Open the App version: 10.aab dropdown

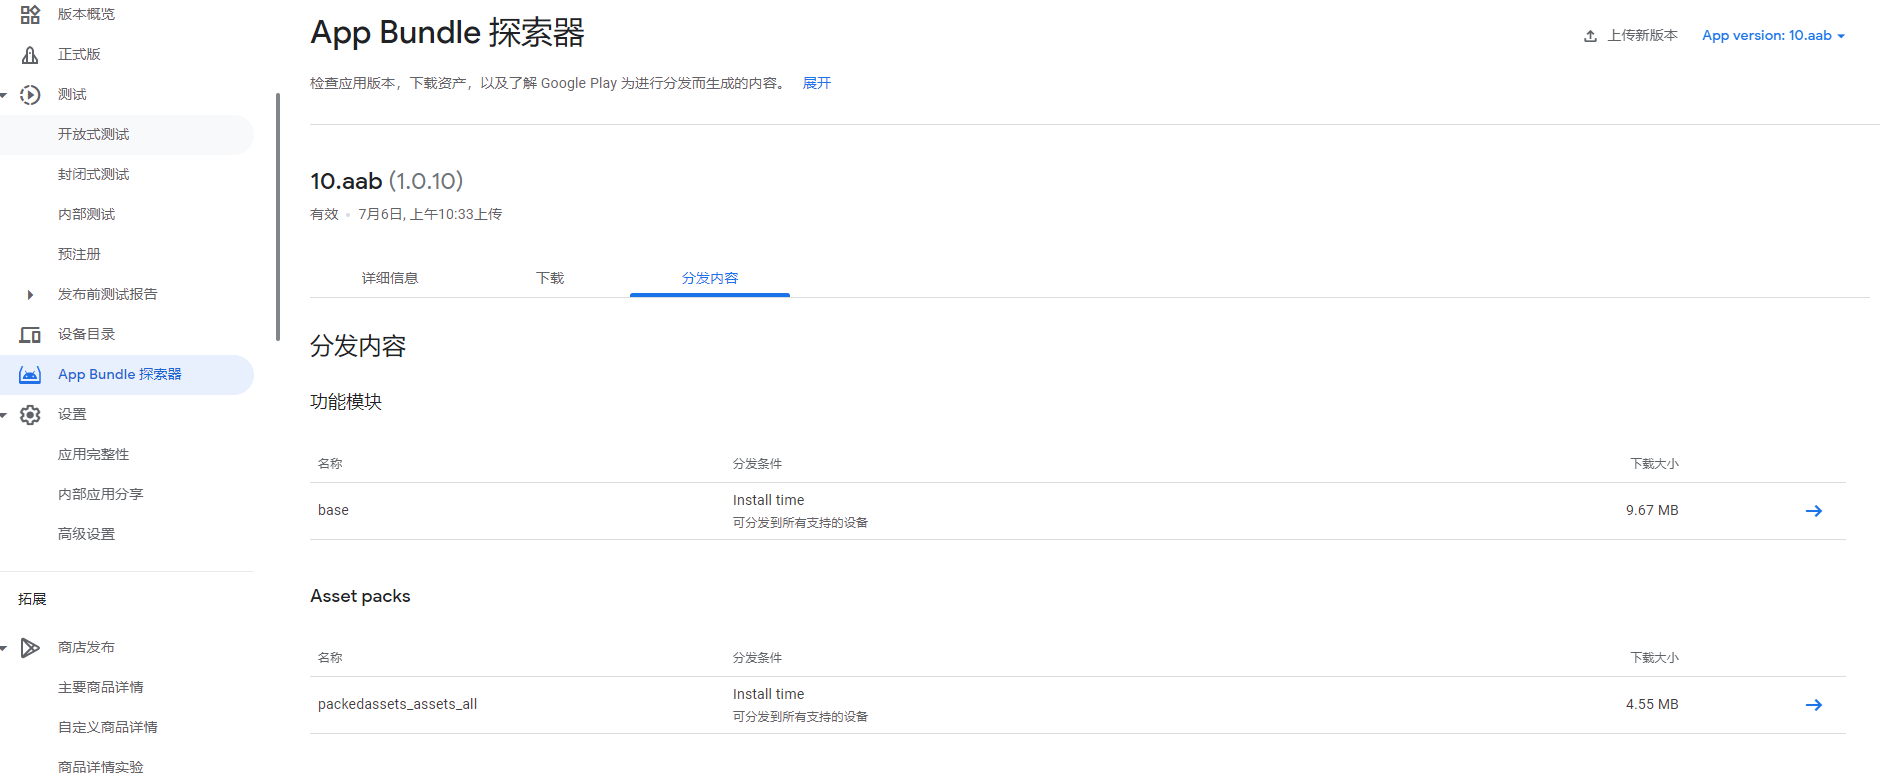click(x=1773, y=35)
